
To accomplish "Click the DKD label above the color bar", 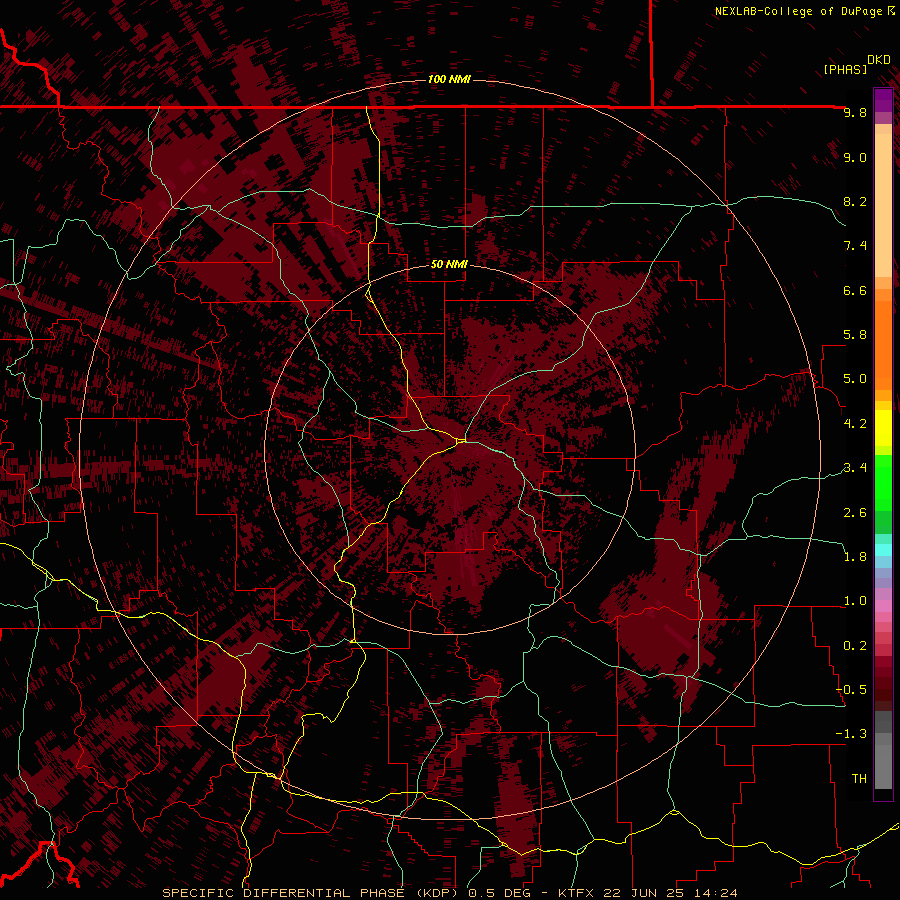I will click(x=879, y=60).
